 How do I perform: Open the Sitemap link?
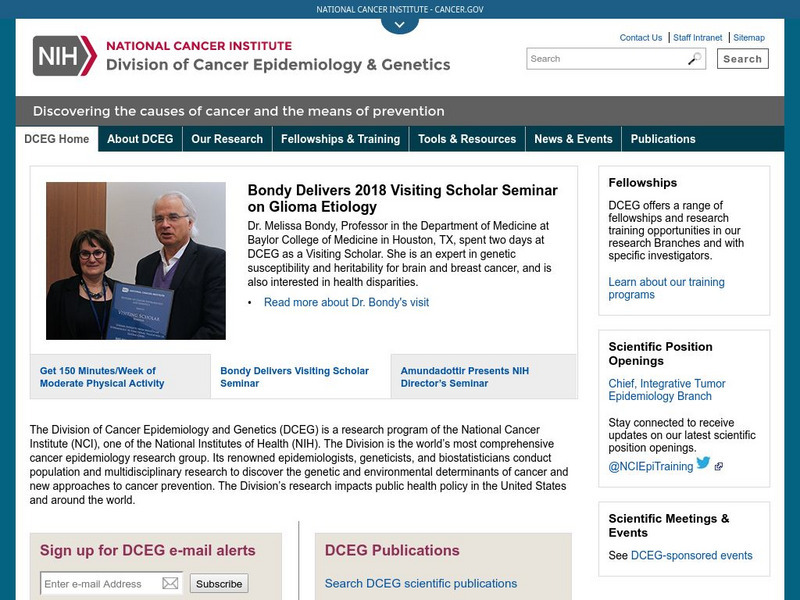pos(748,38)
